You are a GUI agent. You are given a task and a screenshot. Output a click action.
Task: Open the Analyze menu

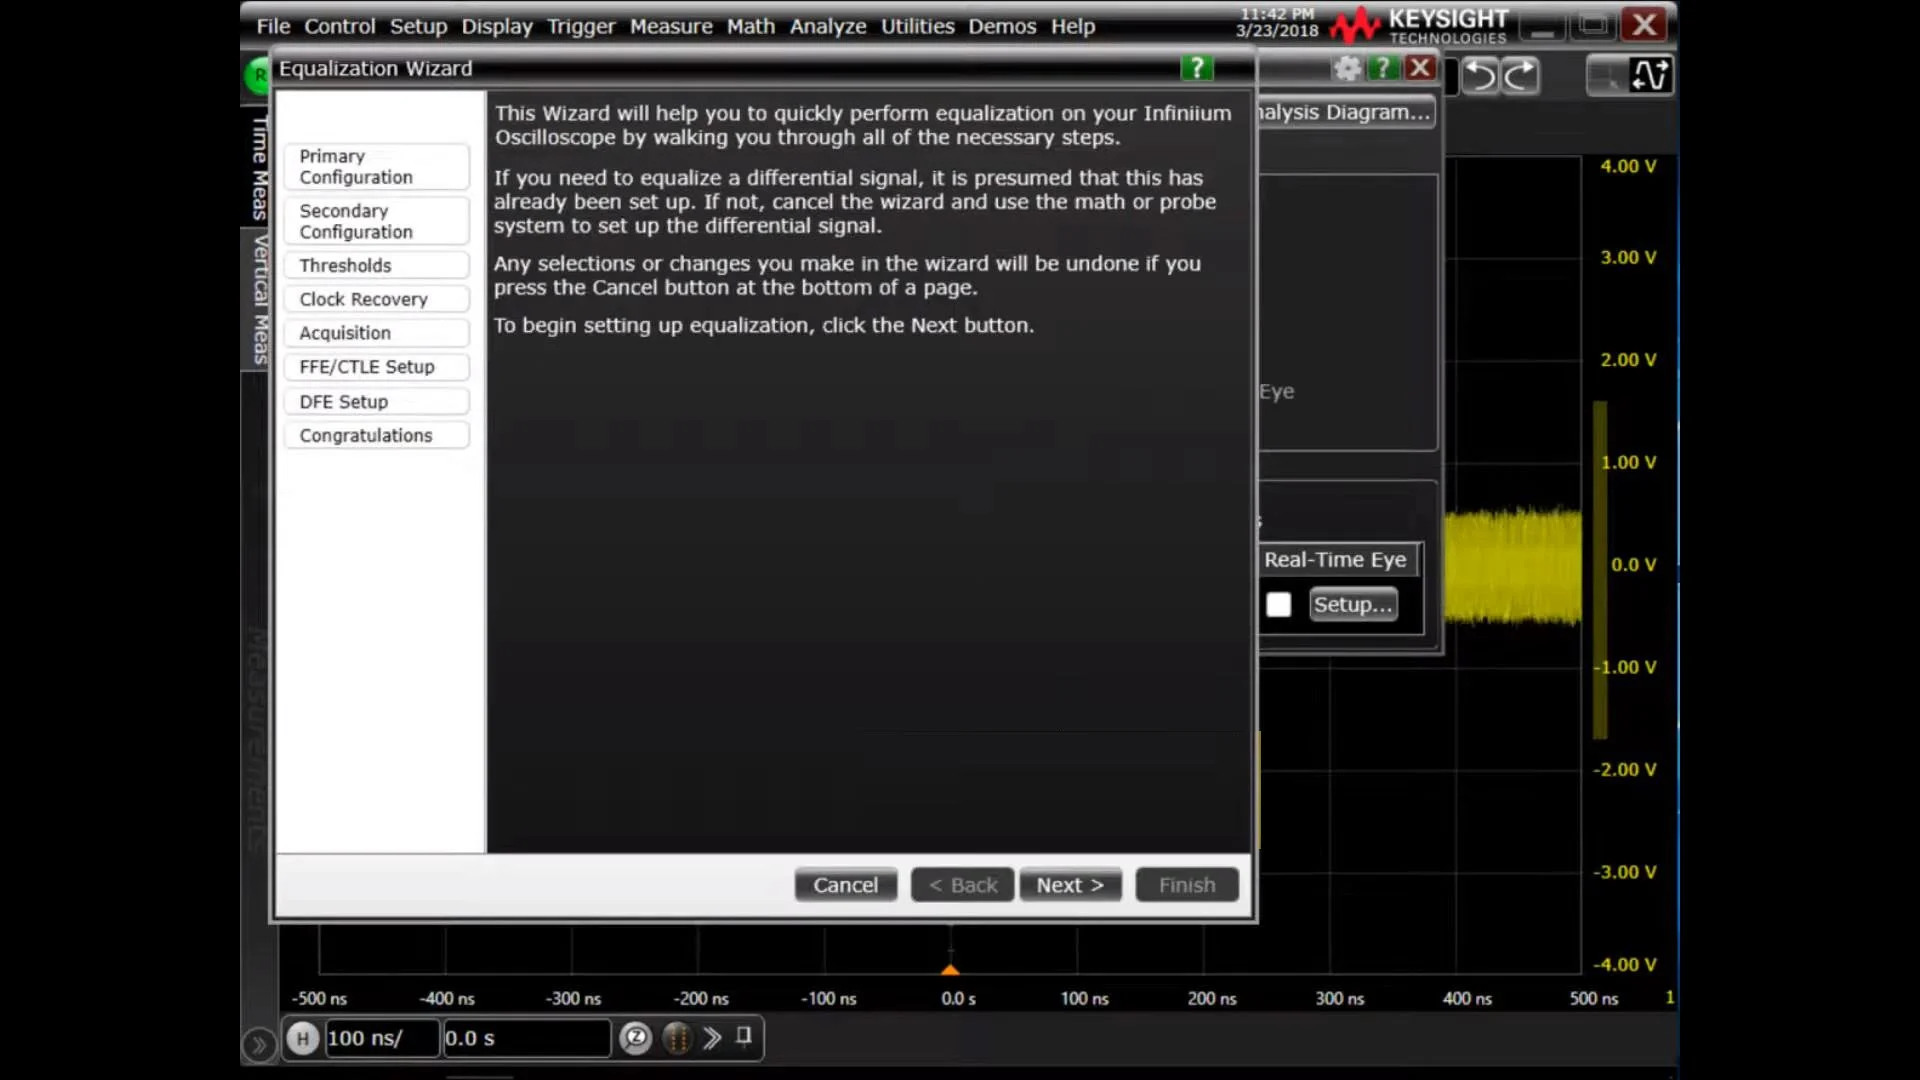828,26
